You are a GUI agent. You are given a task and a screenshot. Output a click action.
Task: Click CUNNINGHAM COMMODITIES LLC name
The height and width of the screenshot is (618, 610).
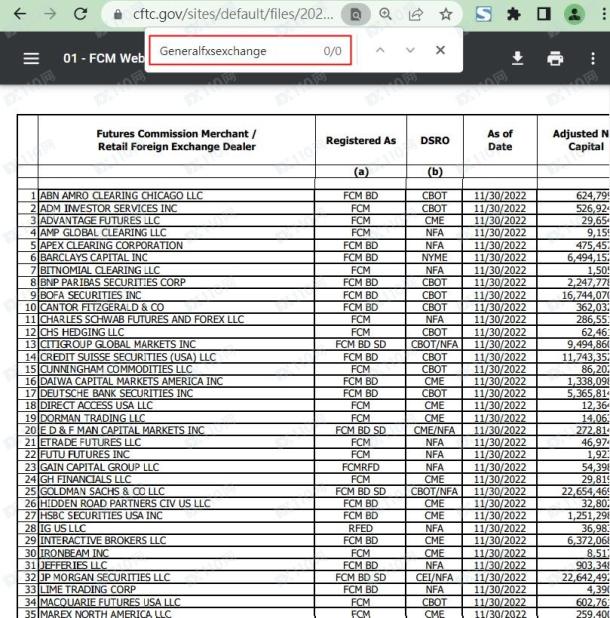click(116, 369)
